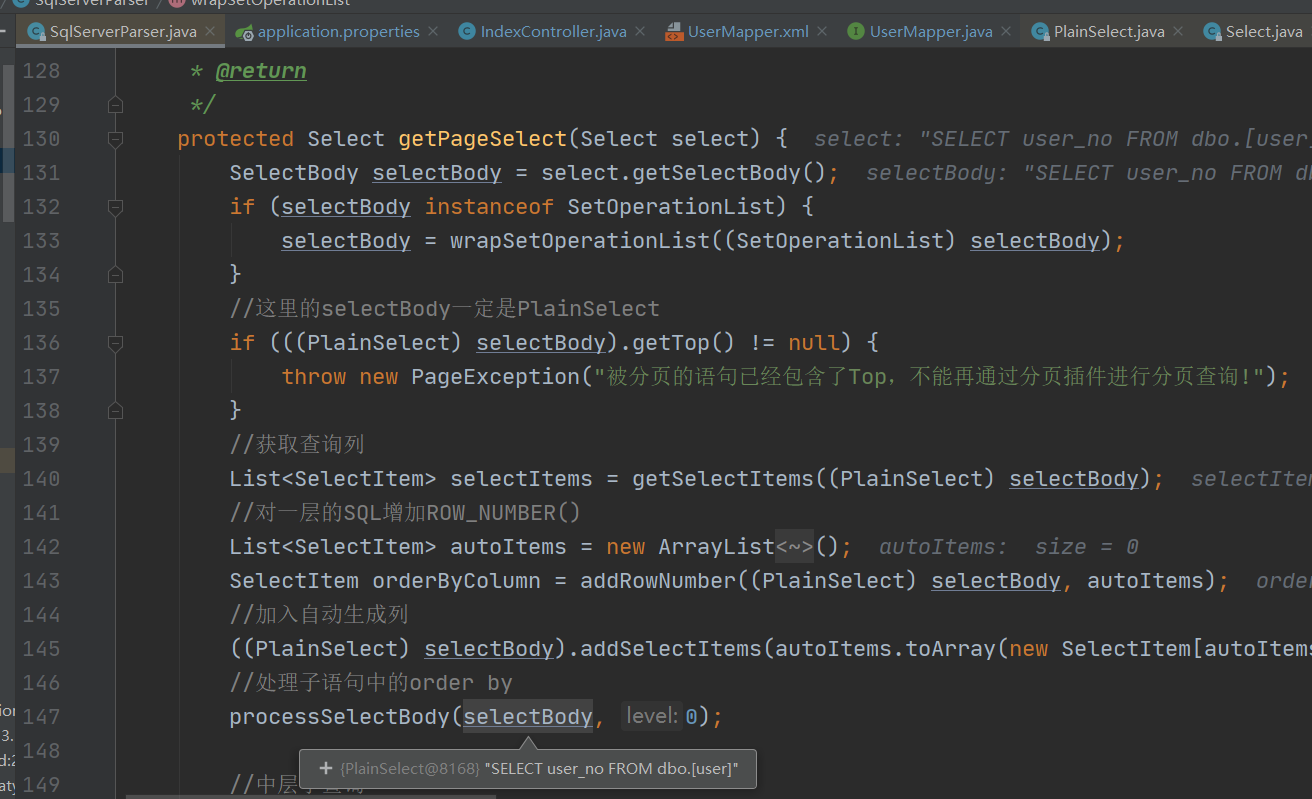The image size is (1312, 799).
Task: Click line number 137 in the gutter
Action: 41,377
